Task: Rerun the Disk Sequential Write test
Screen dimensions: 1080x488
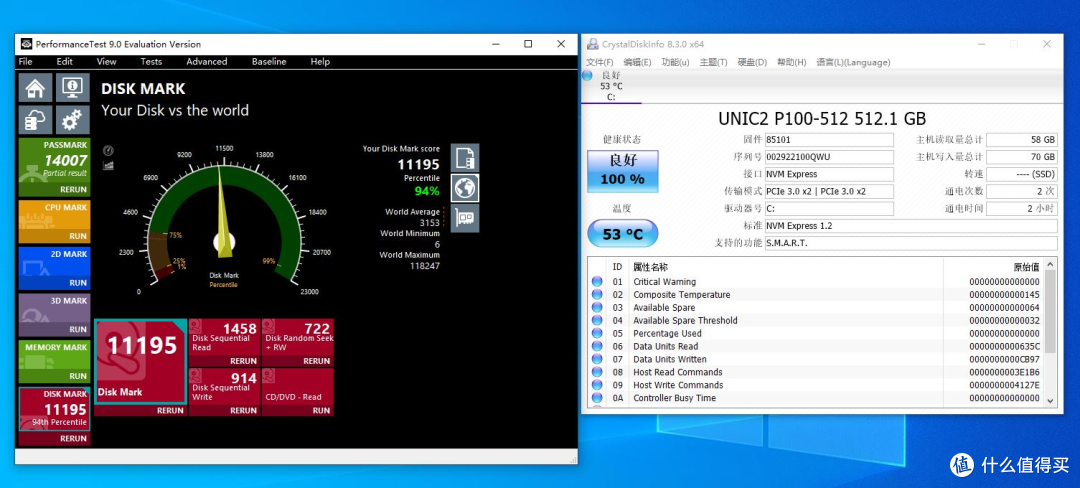Action: pyautogui.click(x=243, y=411)
